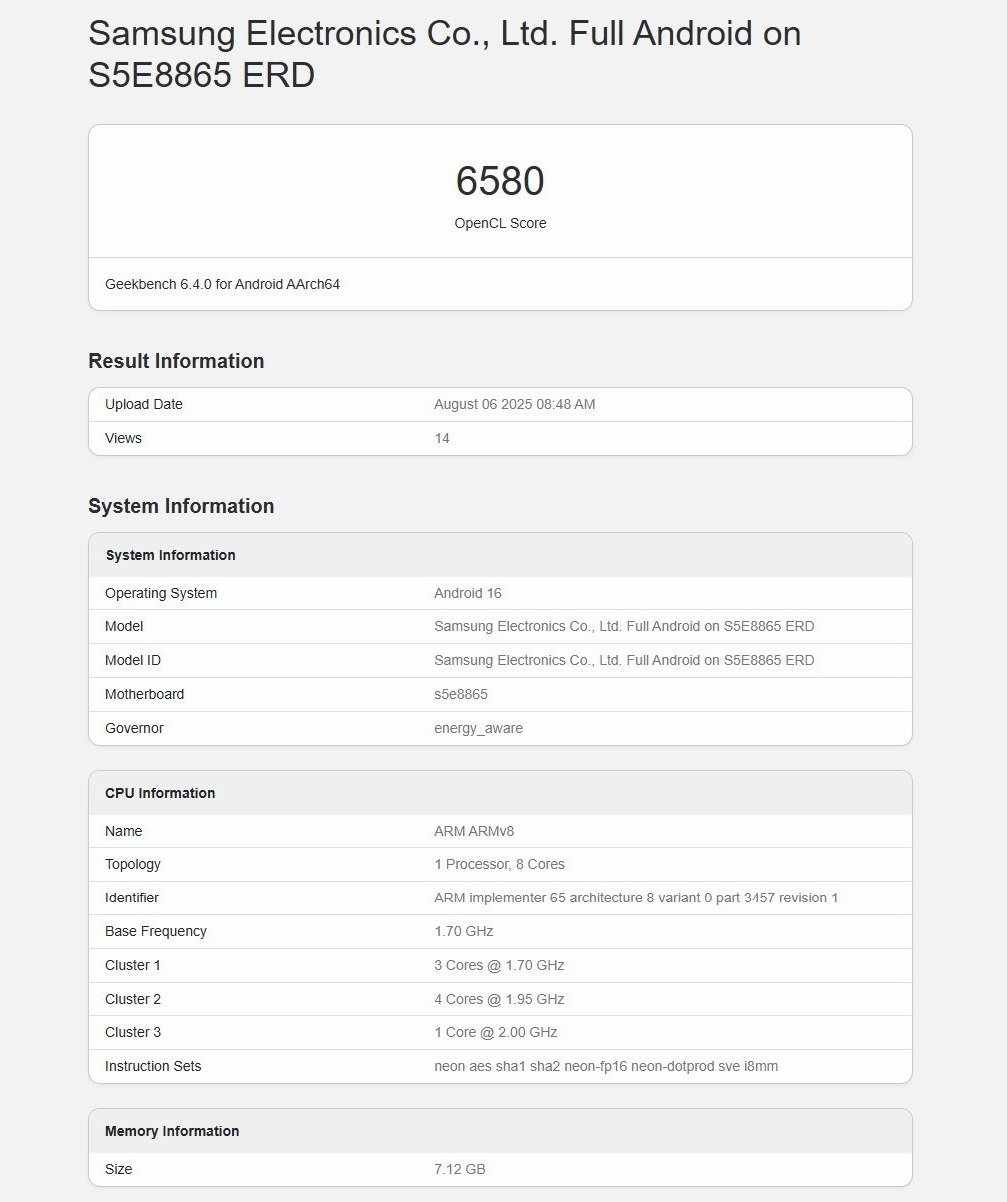Click the Model ID label
The height and width of the screenshot is (1202, 1007).
click(133, 660)
